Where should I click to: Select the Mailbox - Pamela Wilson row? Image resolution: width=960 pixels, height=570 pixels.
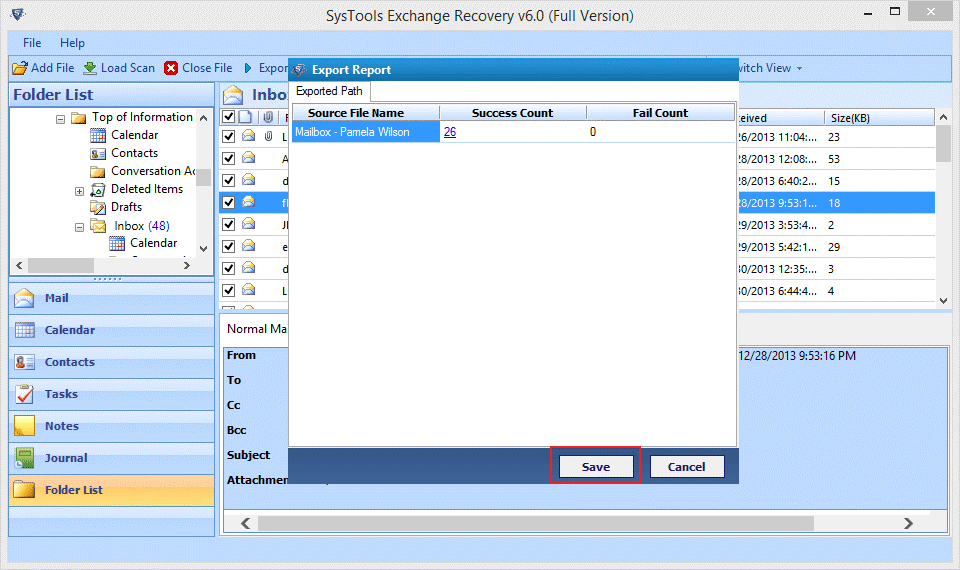pyautogui.click(x=513, y=132)
